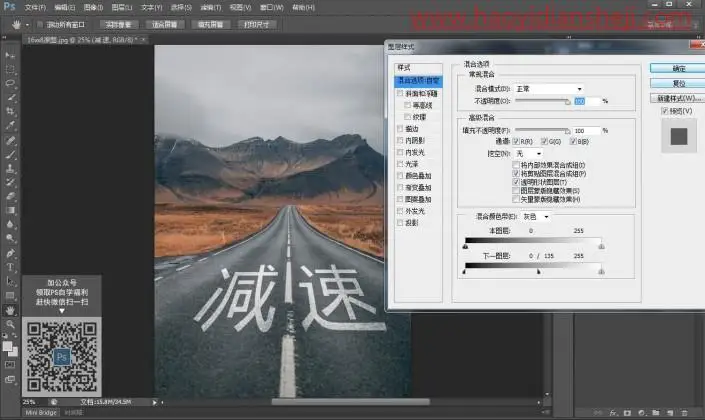Enable 内发光 (Inner Glow) checkbox
Screen dimensions: 705x420
(400, 152)
